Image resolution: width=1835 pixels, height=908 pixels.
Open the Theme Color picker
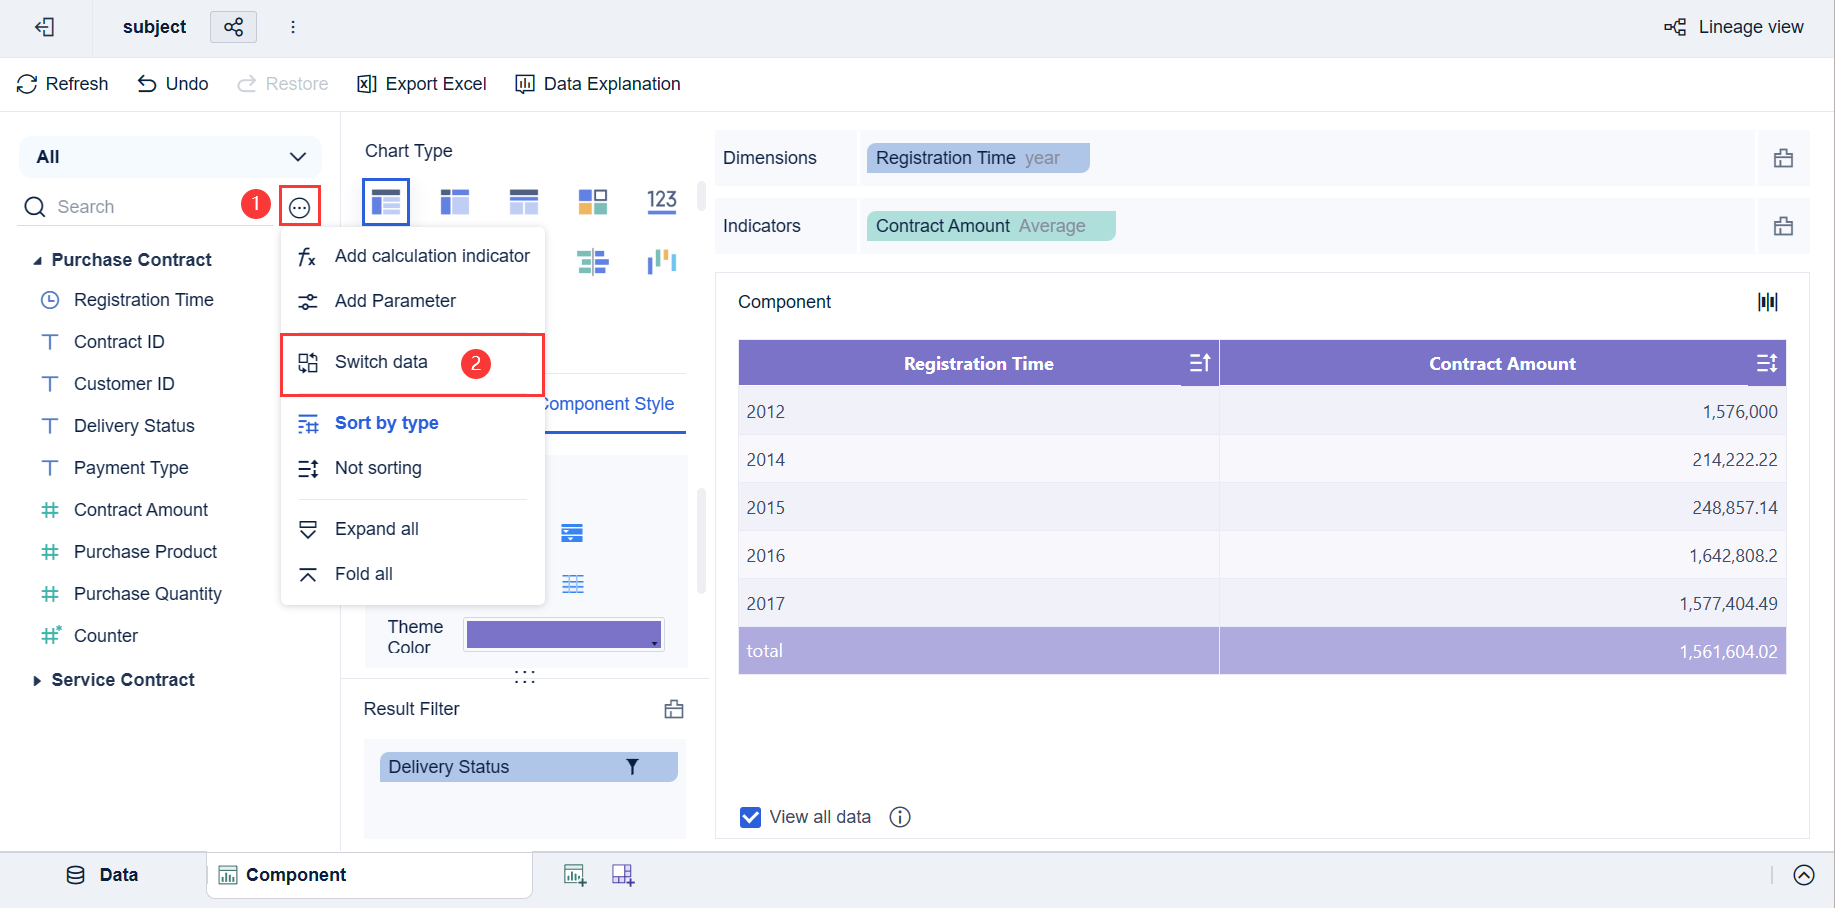pyautogui.click(x=563, y=634)
